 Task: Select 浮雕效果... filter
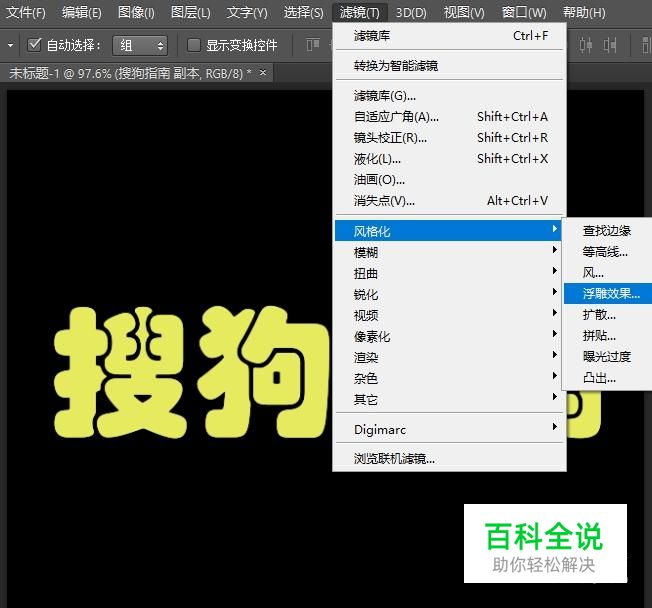click(x=608, y=294)
